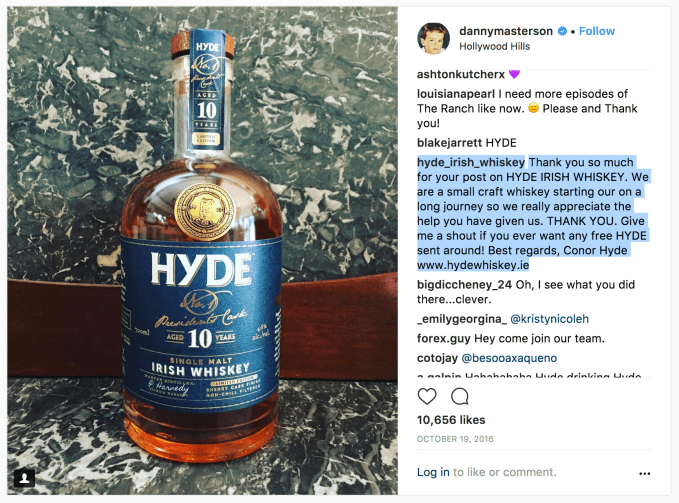The image size is (679, 503).
Task: Click the Hyde whiskey bottle photo
Action: click(x=202, y=250)
